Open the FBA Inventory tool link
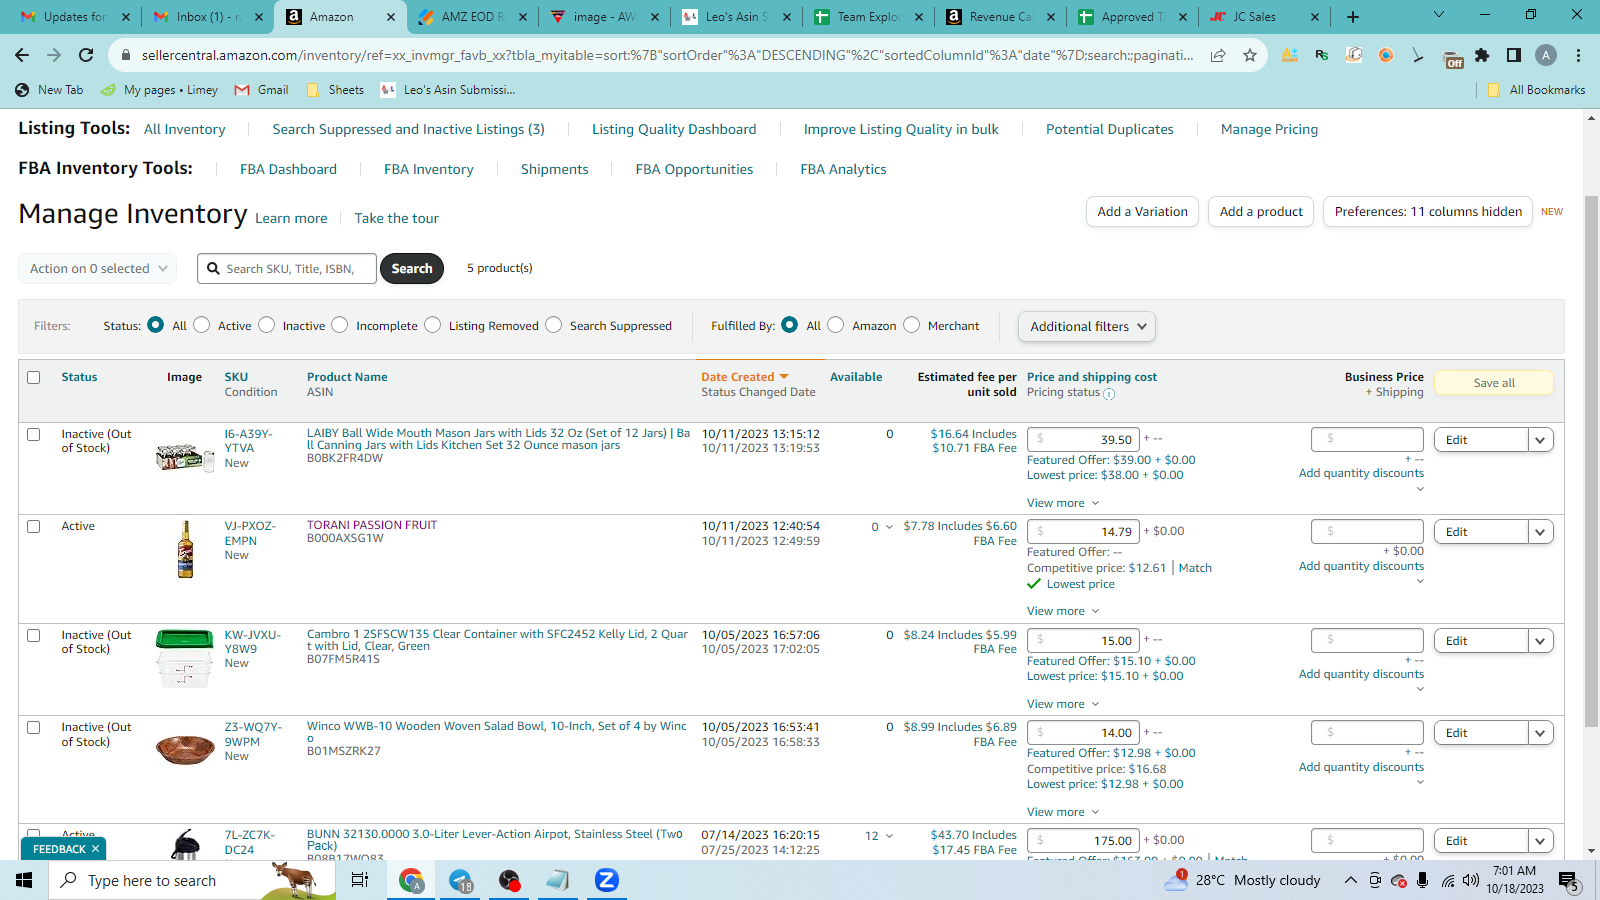Viewport: 1600px width, 900px height. pos(429,169)
